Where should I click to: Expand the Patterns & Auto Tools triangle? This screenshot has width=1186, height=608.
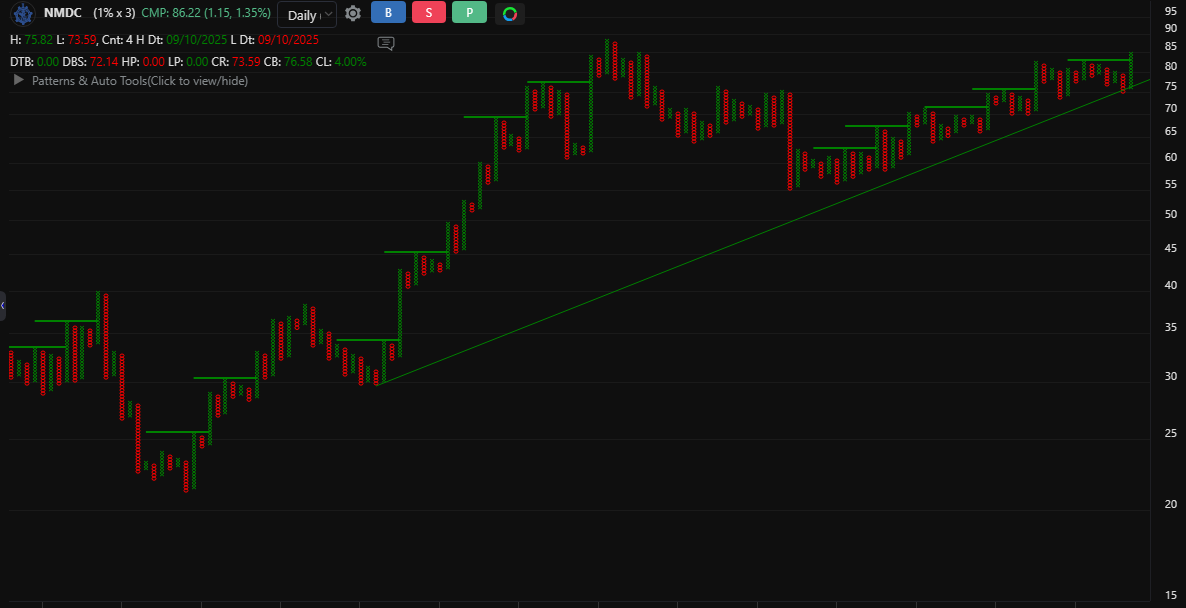point(18,80)
